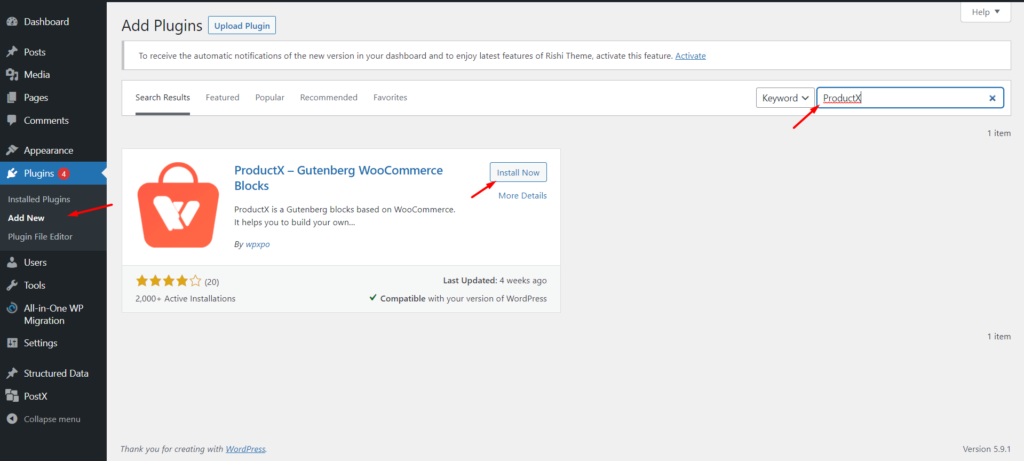Switch to Popular tab
The height and width of the screenshot is (461, 1024).
pos(270,97)
